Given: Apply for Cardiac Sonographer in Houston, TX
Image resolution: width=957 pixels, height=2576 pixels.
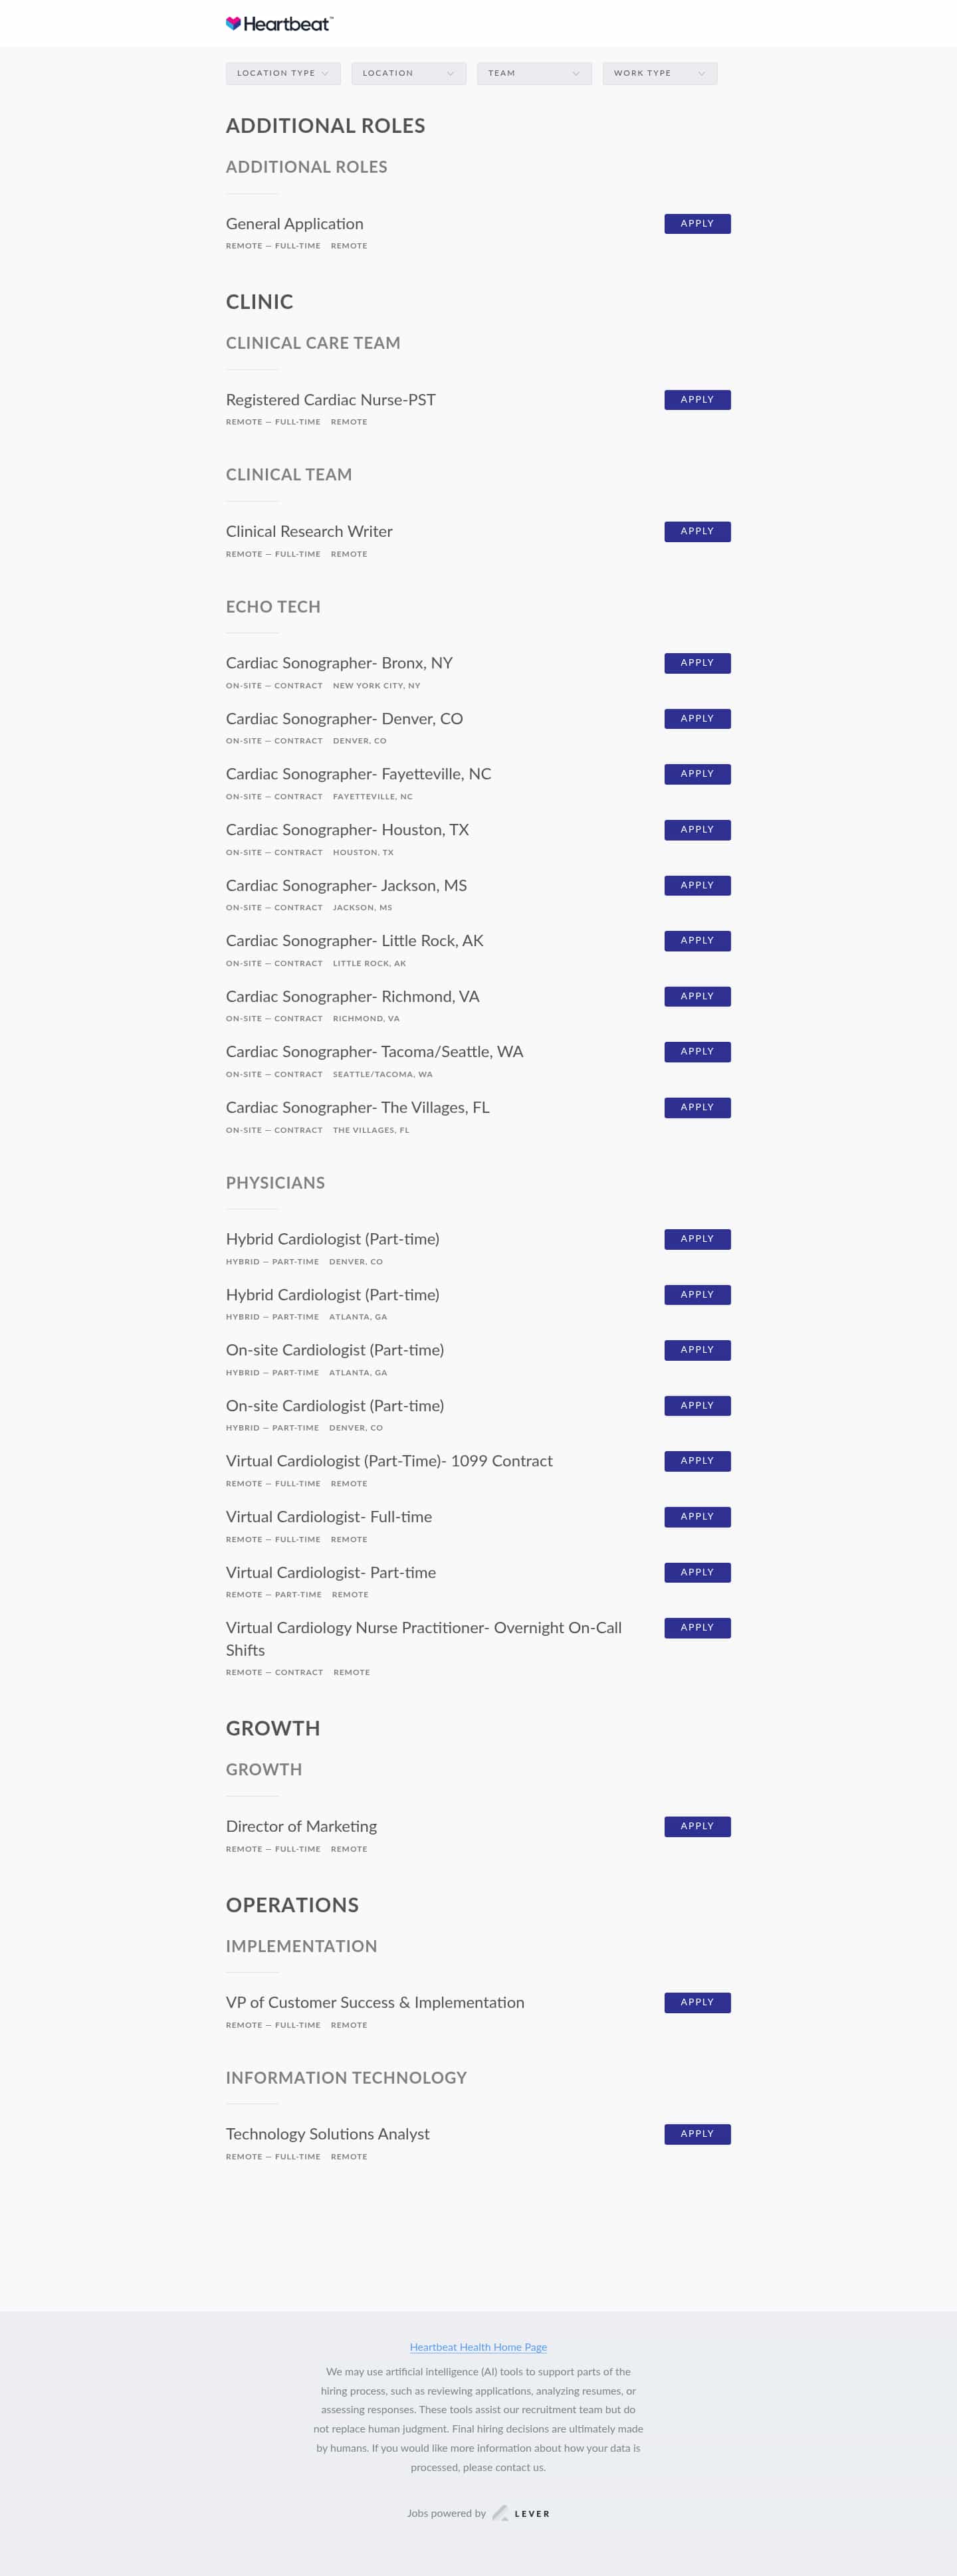Looking at the screenshot, I should point(696,829).
